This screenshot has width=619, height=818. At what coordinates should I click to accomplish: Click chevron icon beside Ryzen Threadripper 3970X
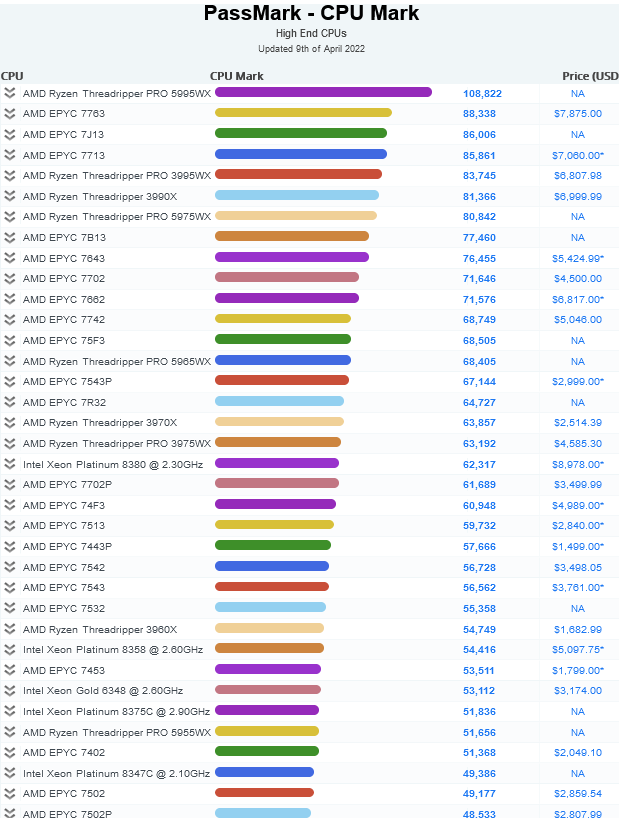pos(10,423)
